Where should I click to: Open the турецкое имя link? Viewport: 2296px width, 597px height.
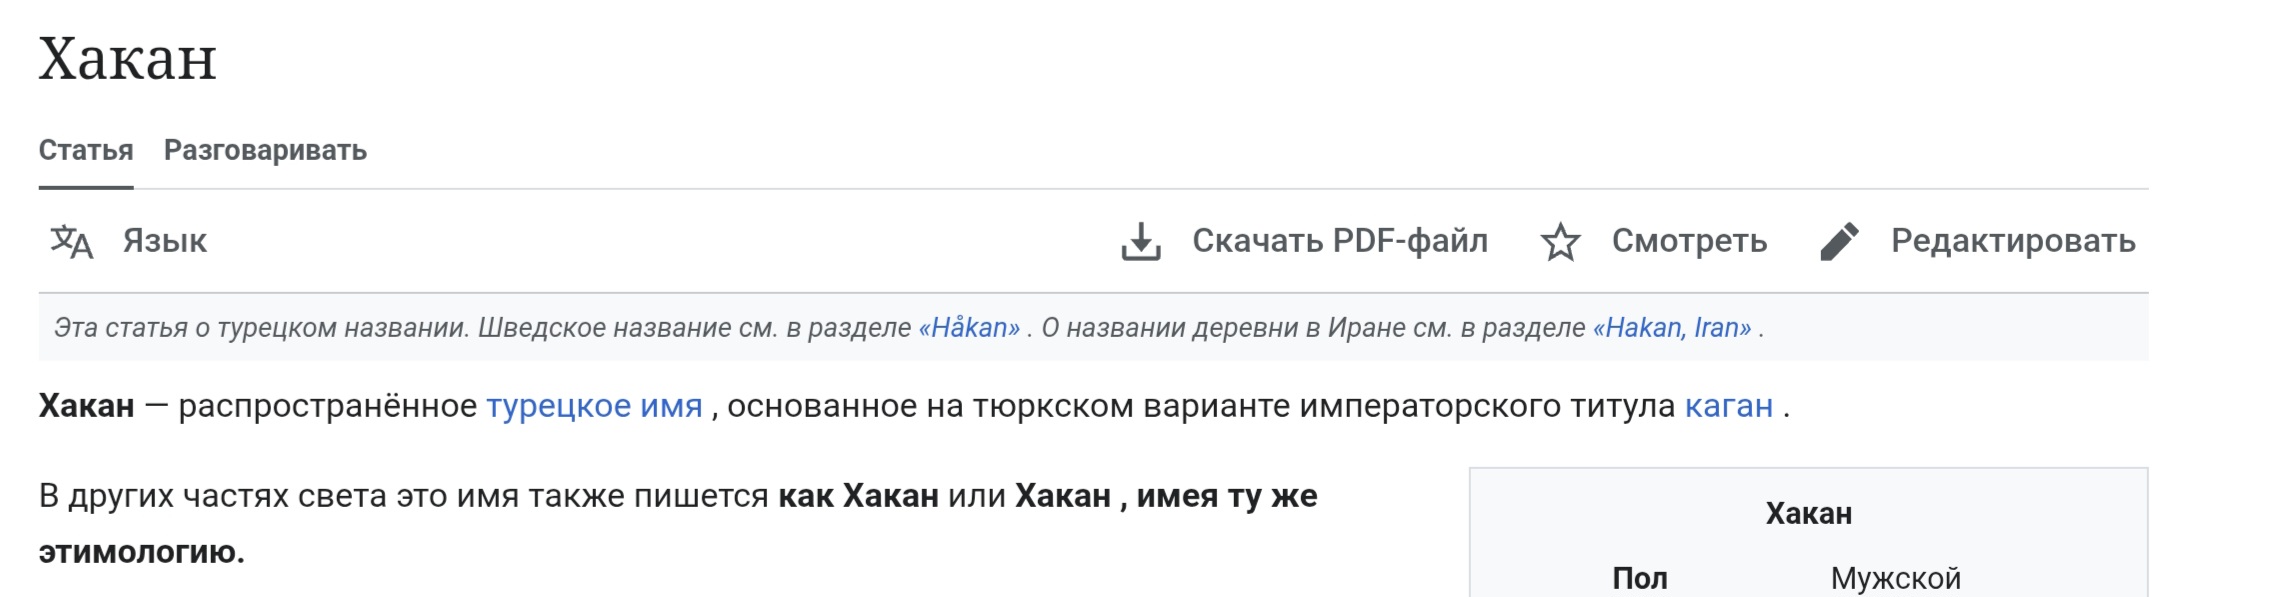click(x=594, y=406)
